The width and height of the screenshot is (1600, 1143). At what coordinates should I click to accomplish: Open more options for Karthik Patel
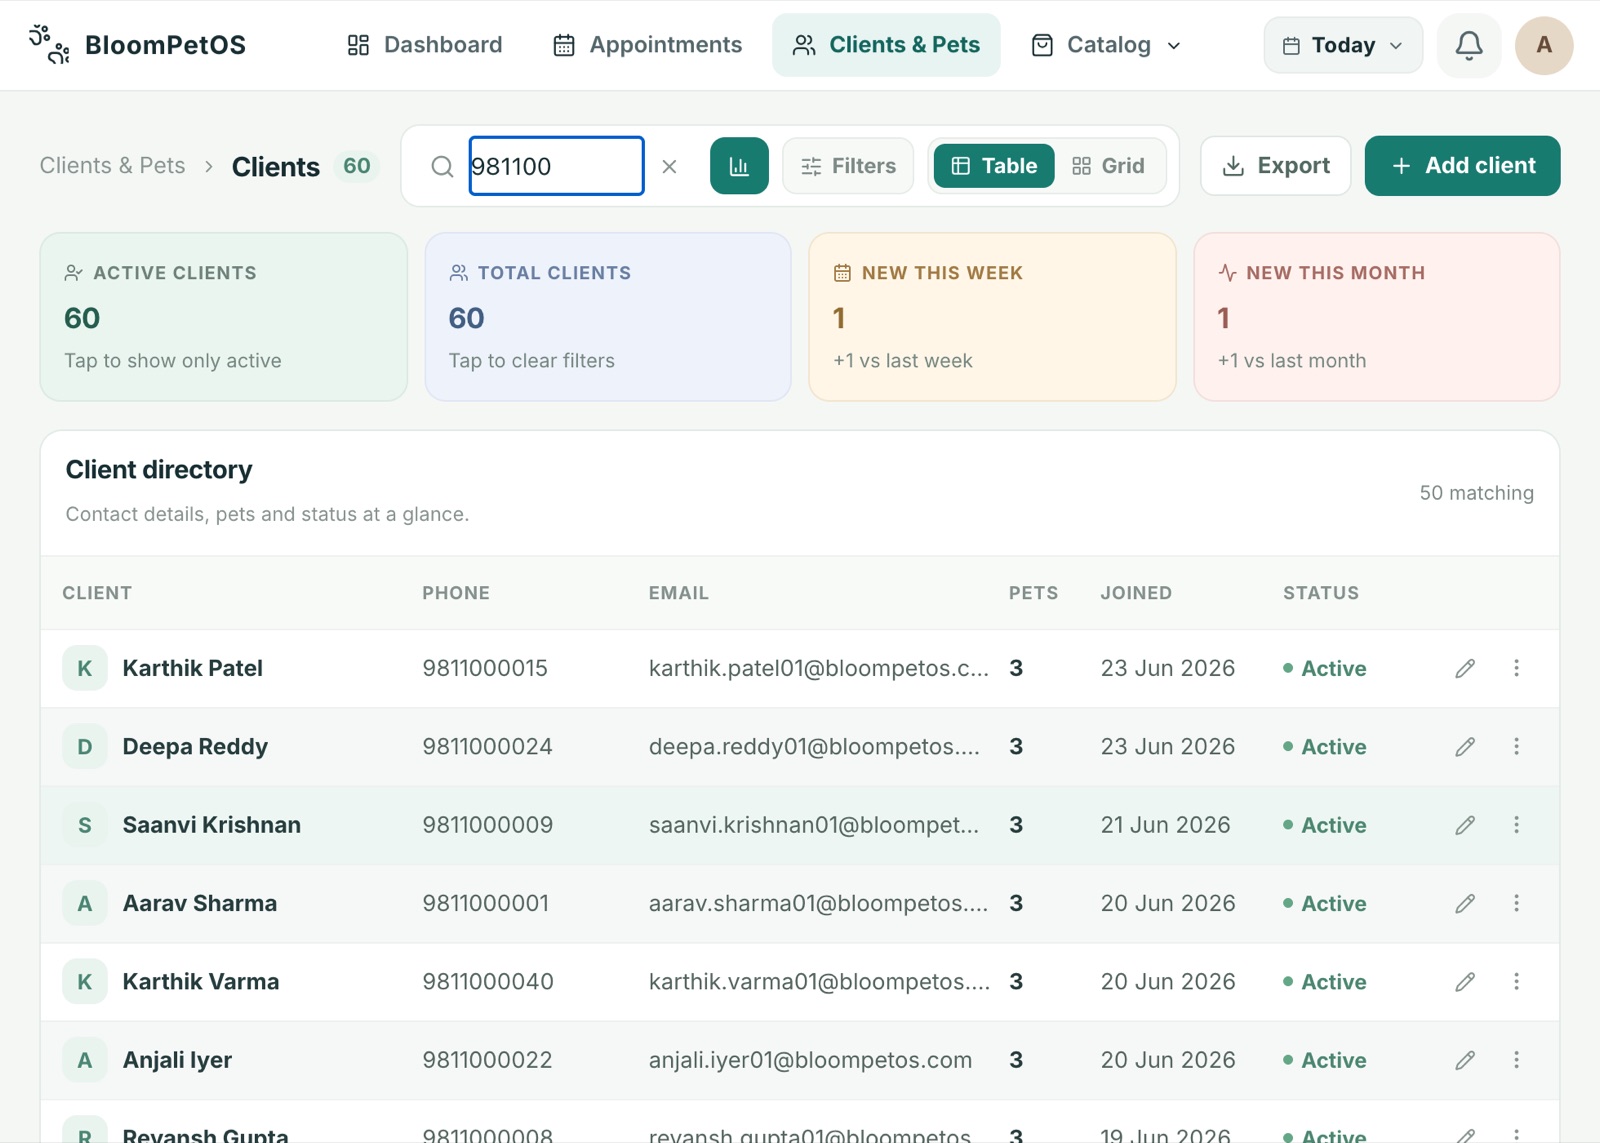1516,668
